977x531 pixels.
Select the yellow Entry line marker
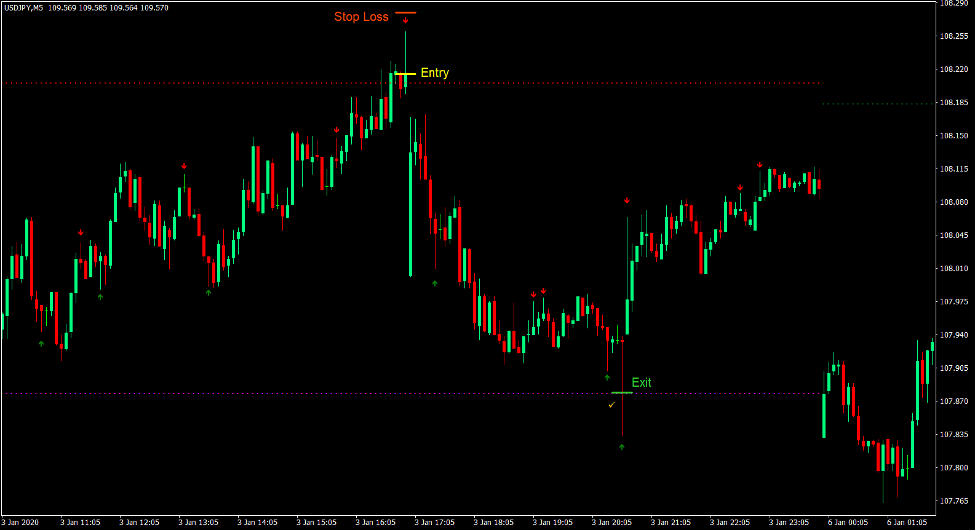point(405,73)
